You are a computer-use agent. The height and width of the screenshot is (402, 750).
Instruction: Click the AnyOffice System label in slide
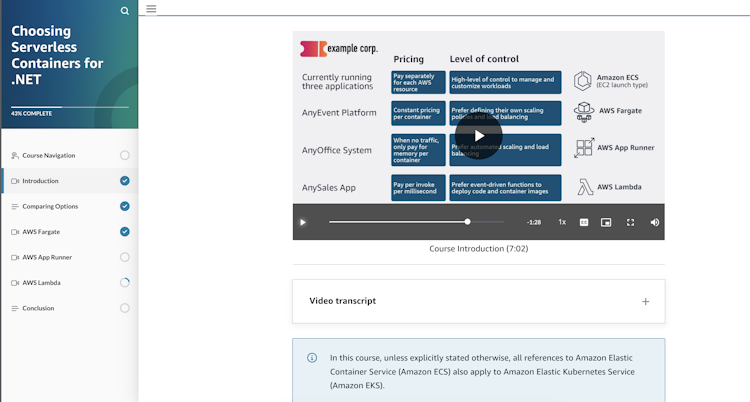coord(337,150)
